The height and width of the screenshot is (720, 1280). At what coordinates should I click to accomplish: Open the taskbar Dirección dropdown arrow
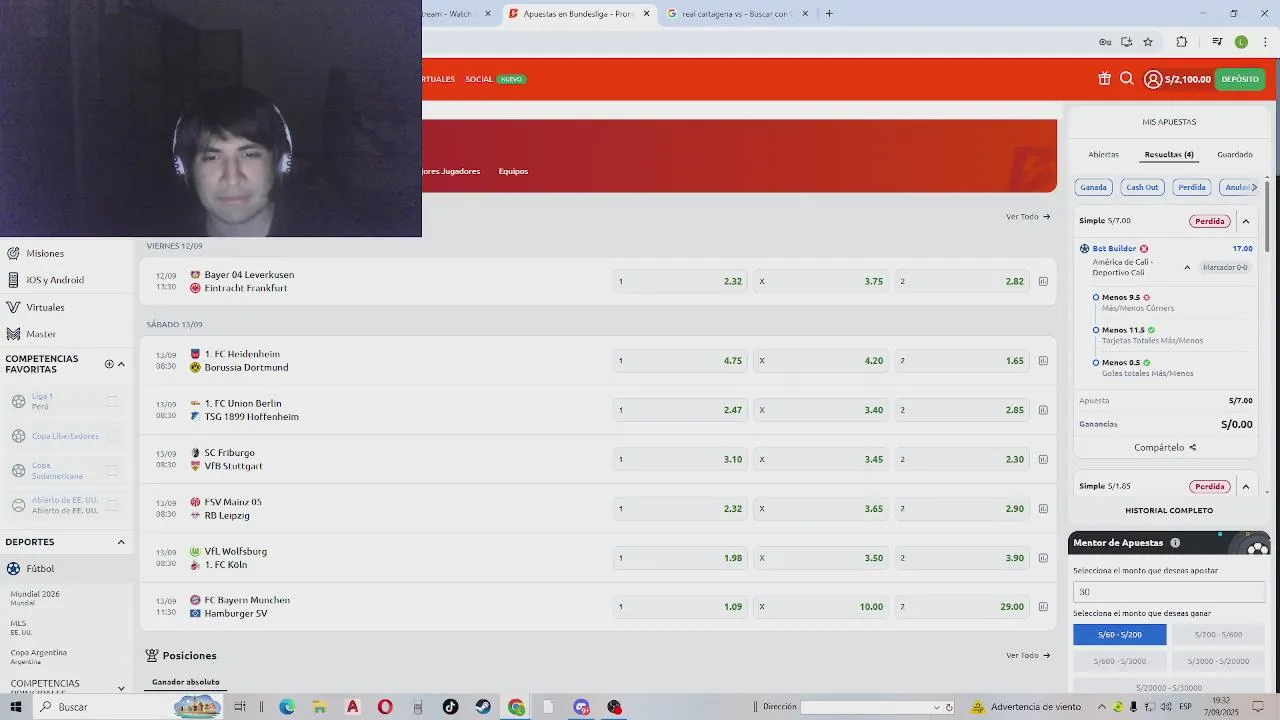coord(936,707)
